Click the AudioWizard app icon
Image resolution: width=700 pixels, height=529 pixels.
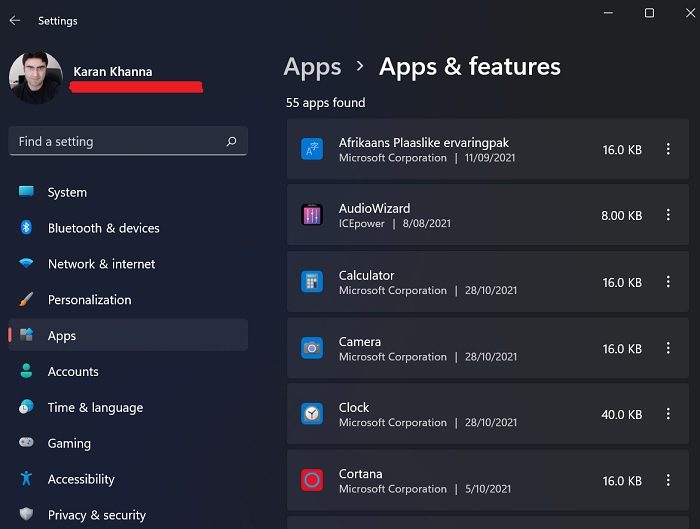click(312, 215)
